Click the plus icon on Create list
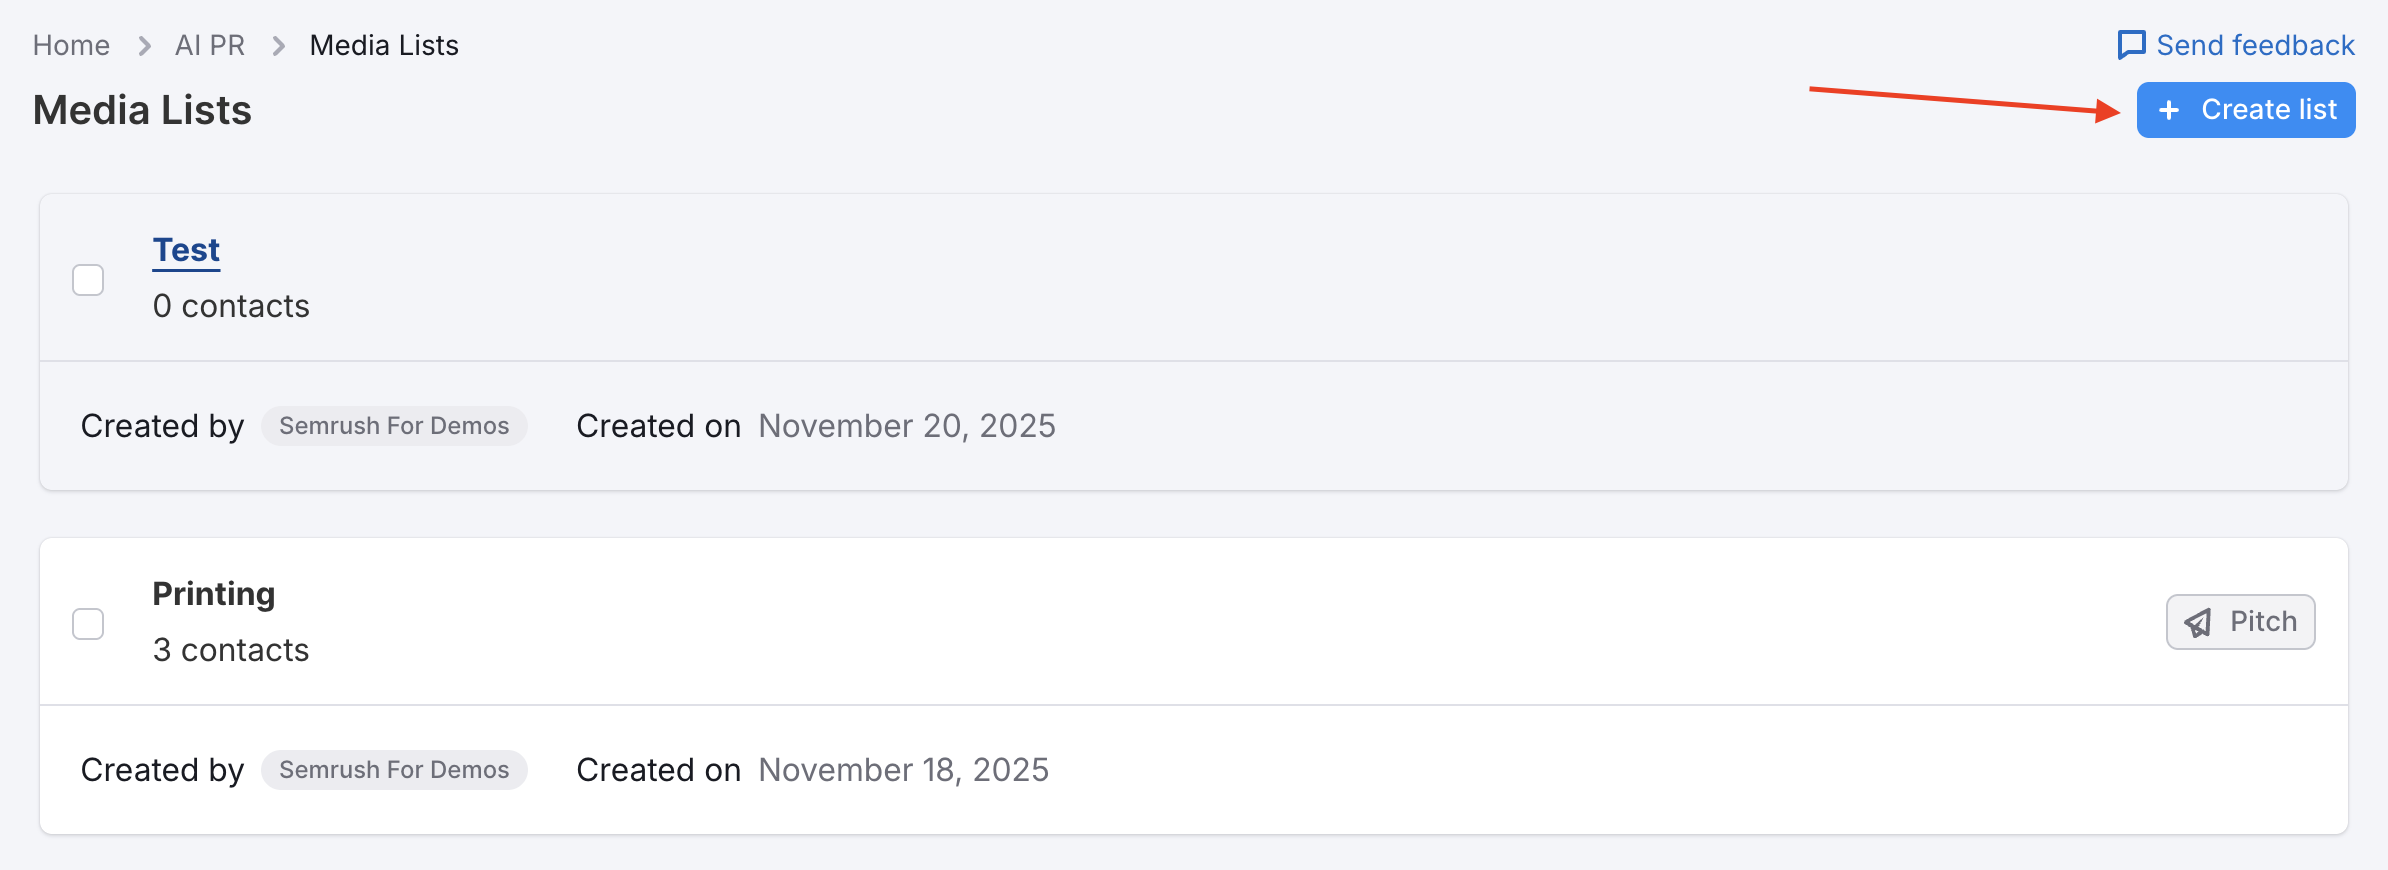This screenshot has width=2388, height=870. pyautogui.click(x=2169, y=110)
